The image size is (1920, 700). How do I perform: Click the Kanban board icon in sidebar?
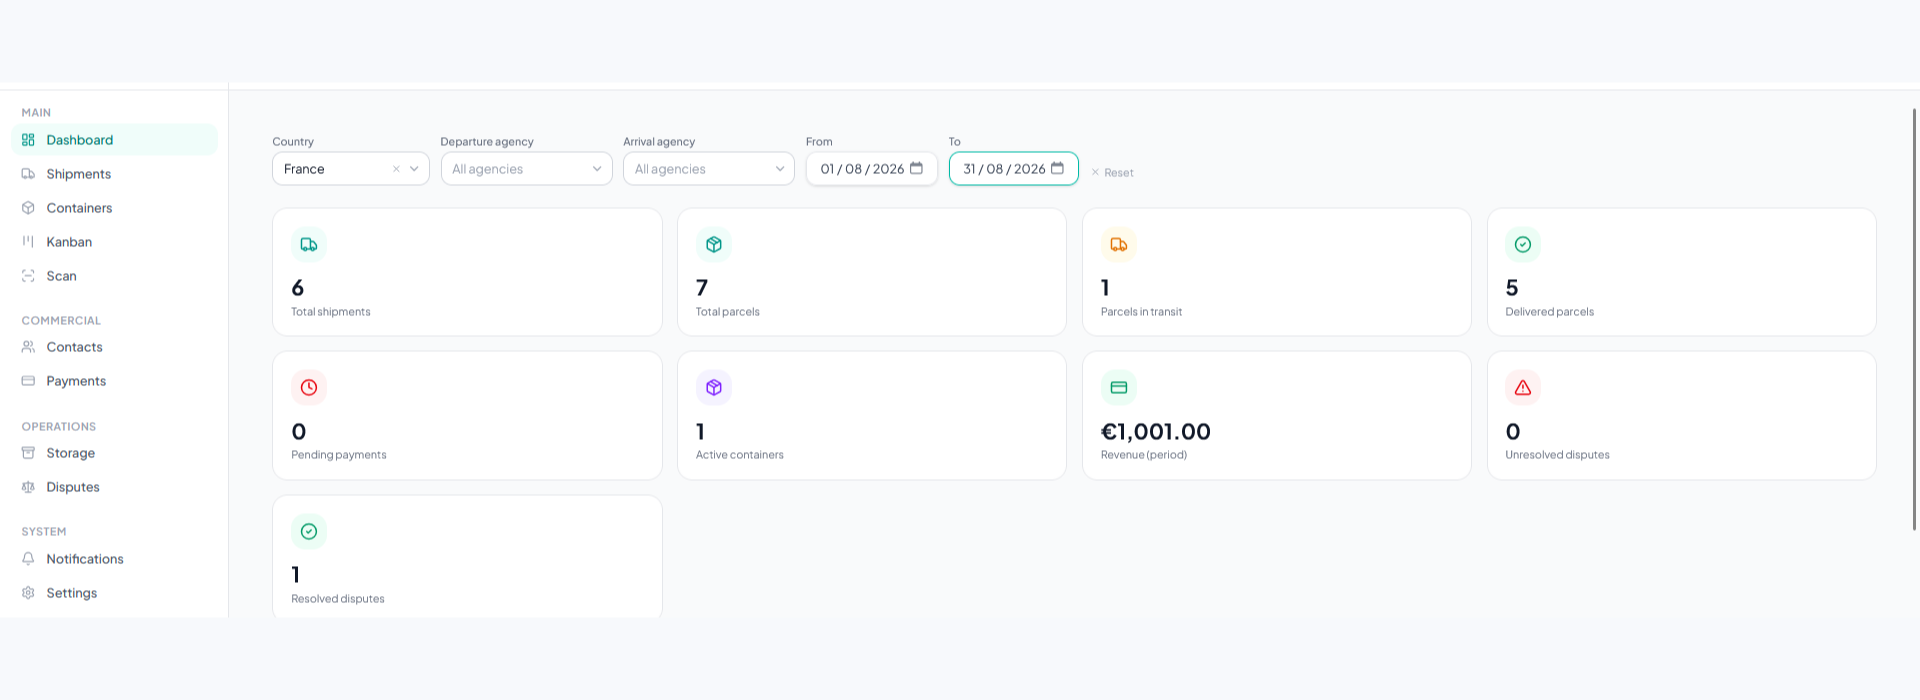point(28,242)
